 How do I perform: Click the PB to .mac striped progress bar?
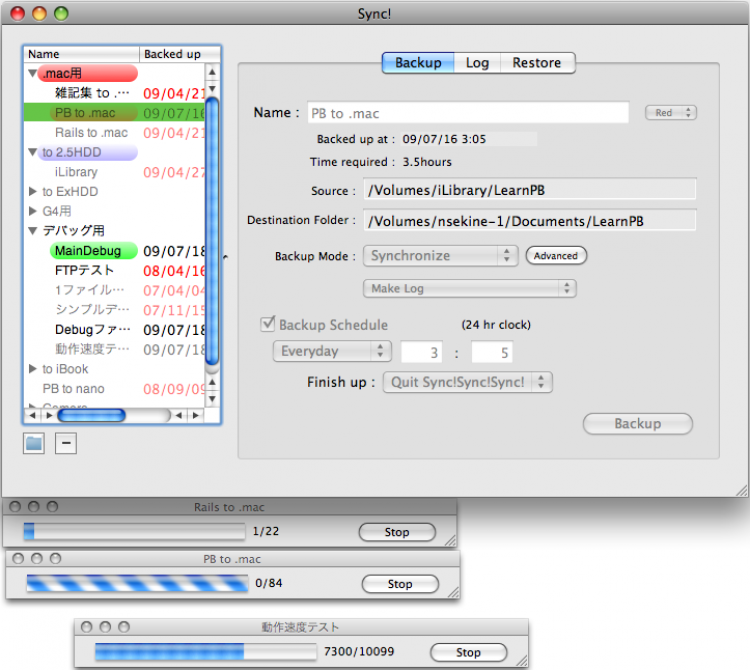click(137, 583)
